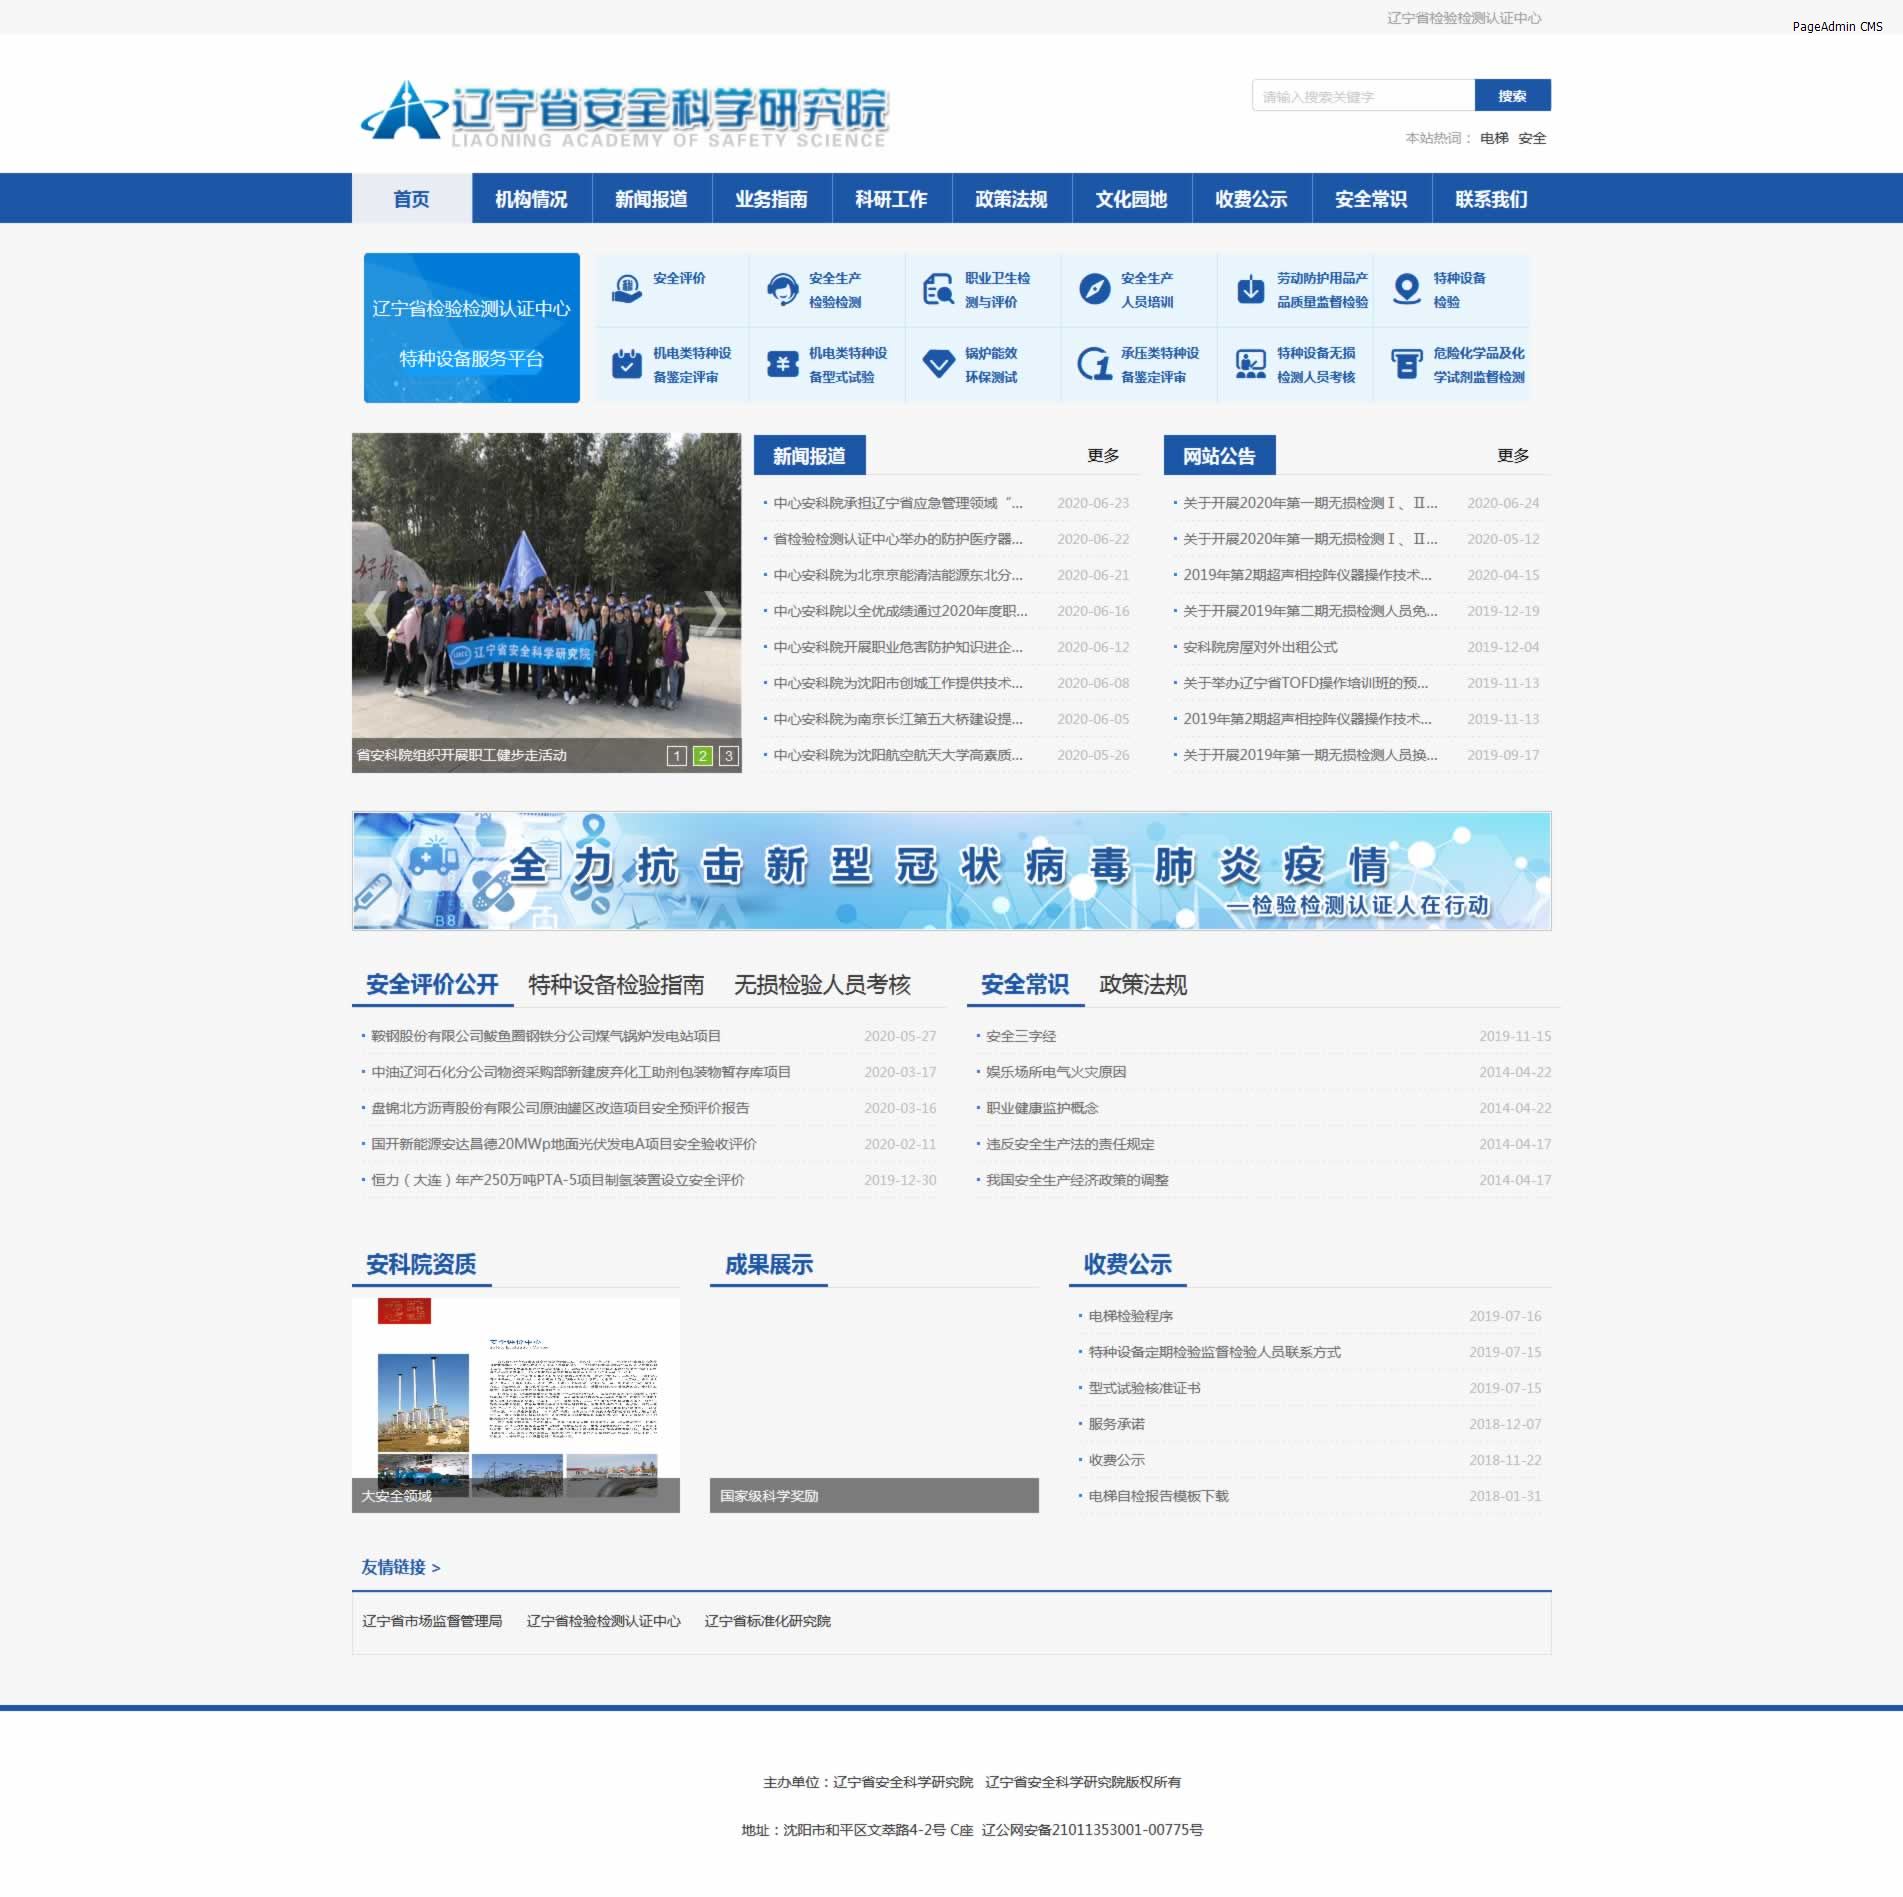Click the hot keyword 电梯

(1494, 139)
